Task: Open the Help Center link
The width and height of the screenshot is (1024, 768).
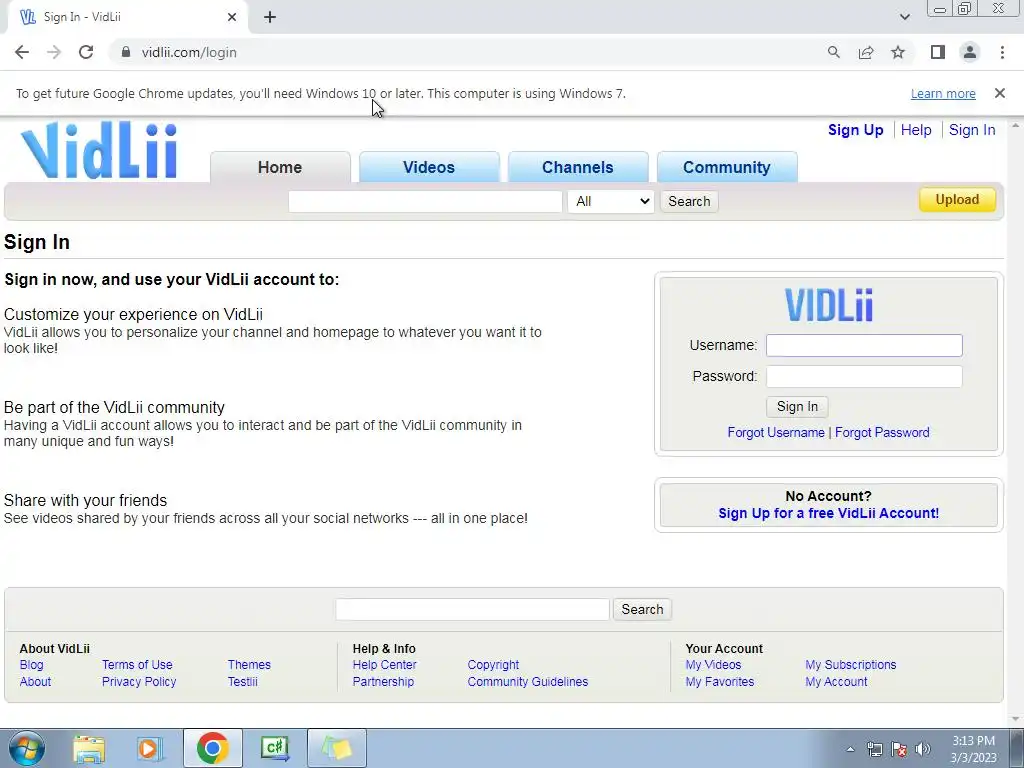Action: click(x=384, y=665)
